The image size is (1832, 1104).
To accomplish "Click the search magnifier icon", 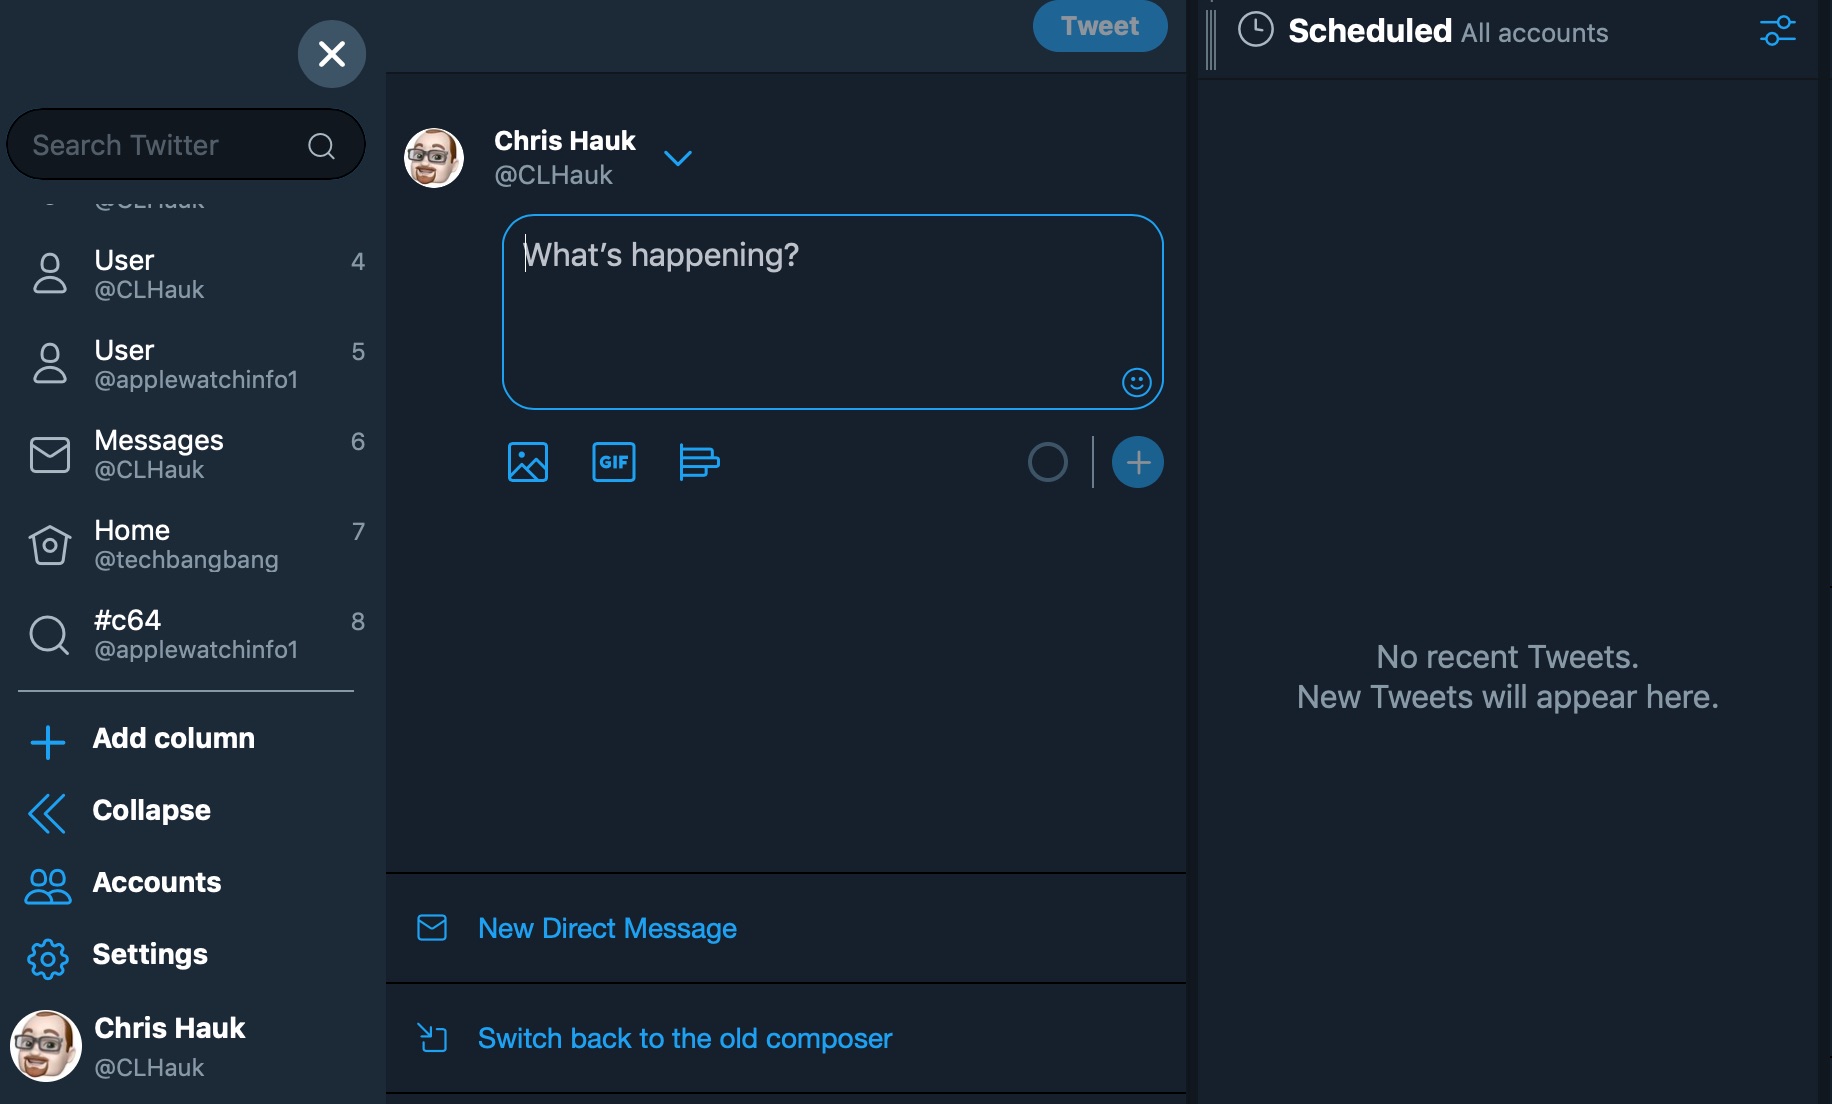I will click(321, 146).
